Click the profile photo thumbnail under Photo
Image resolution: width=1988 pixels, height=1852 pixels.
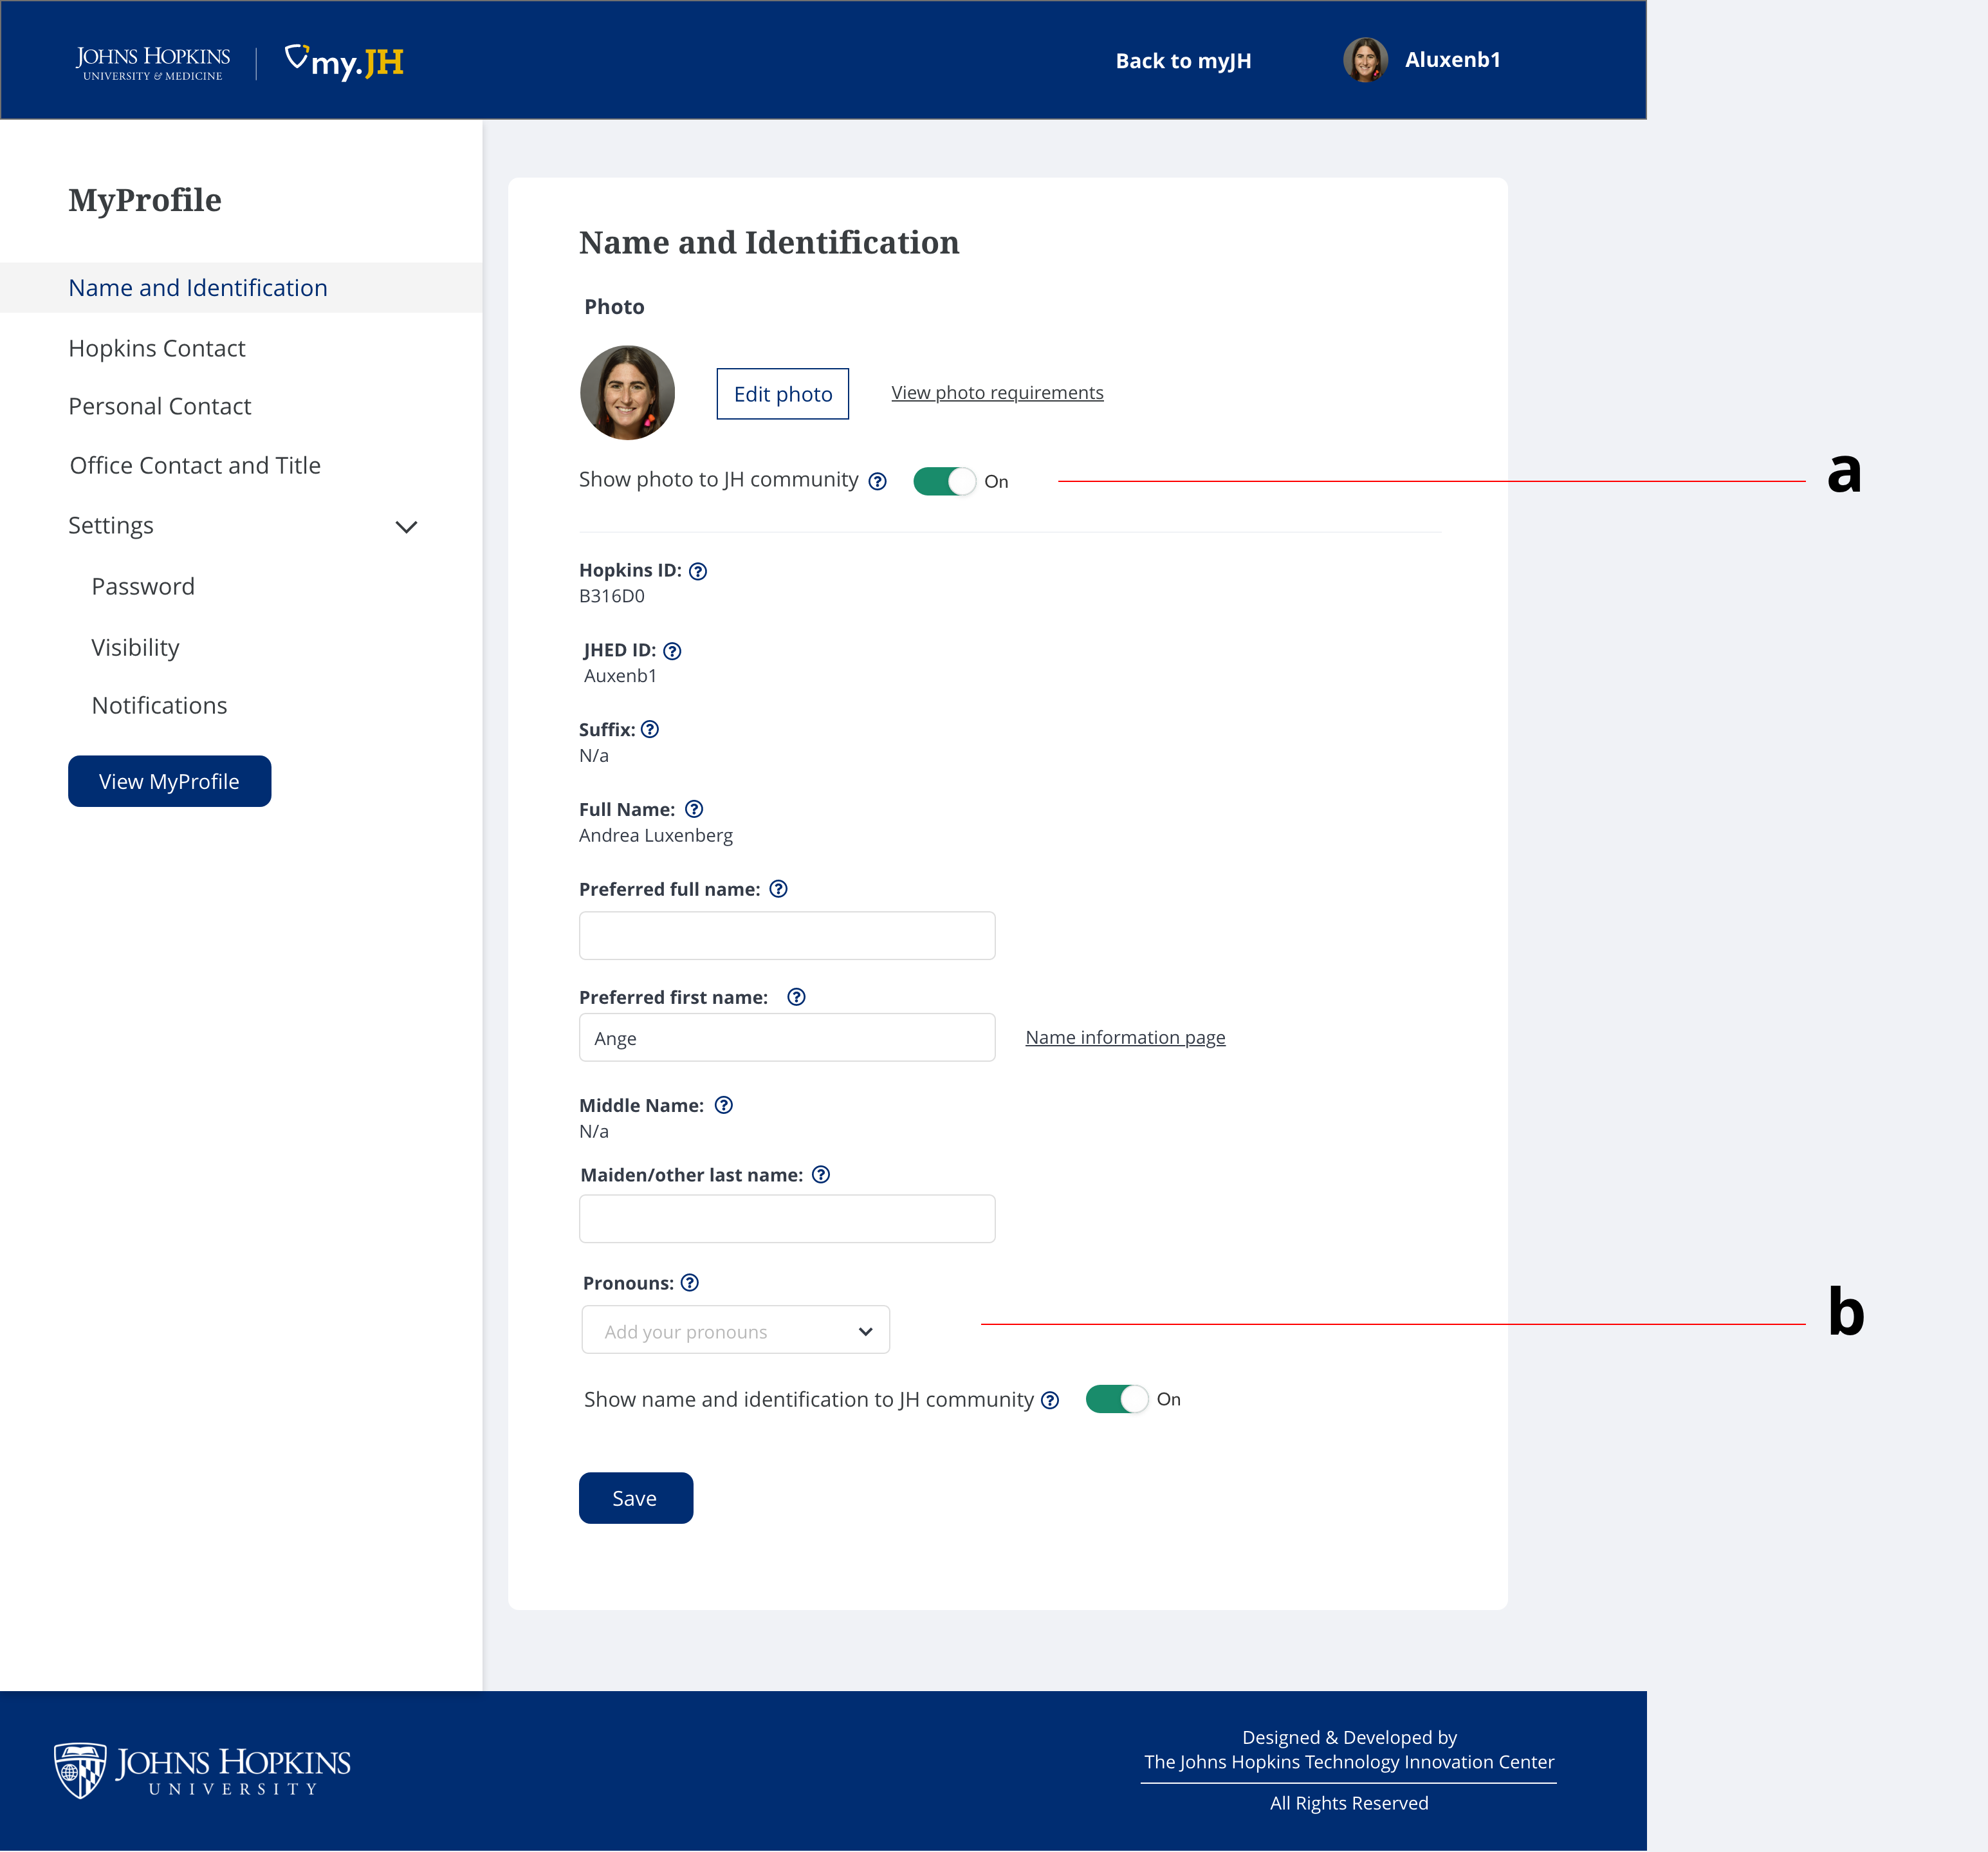coord(628,393)
